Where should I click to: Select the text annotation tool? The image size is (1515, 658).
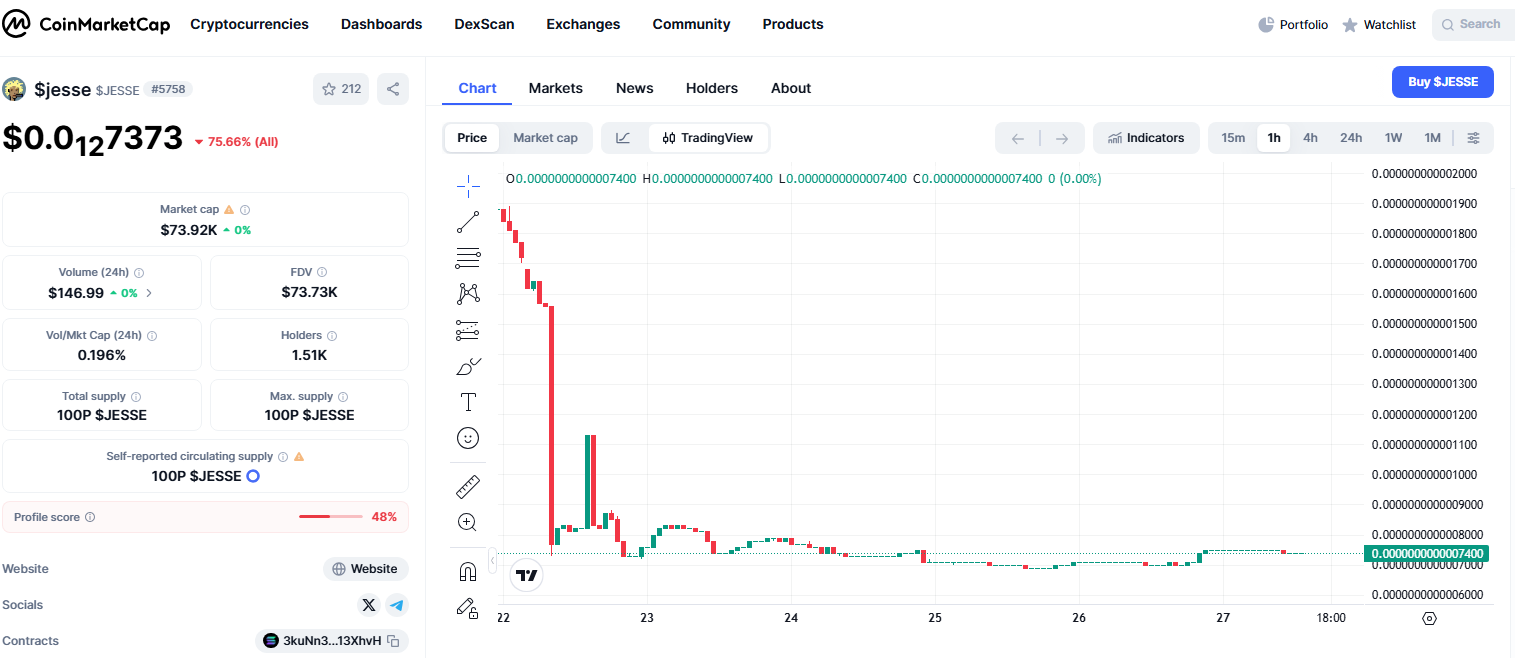click(x=468, y=402)
